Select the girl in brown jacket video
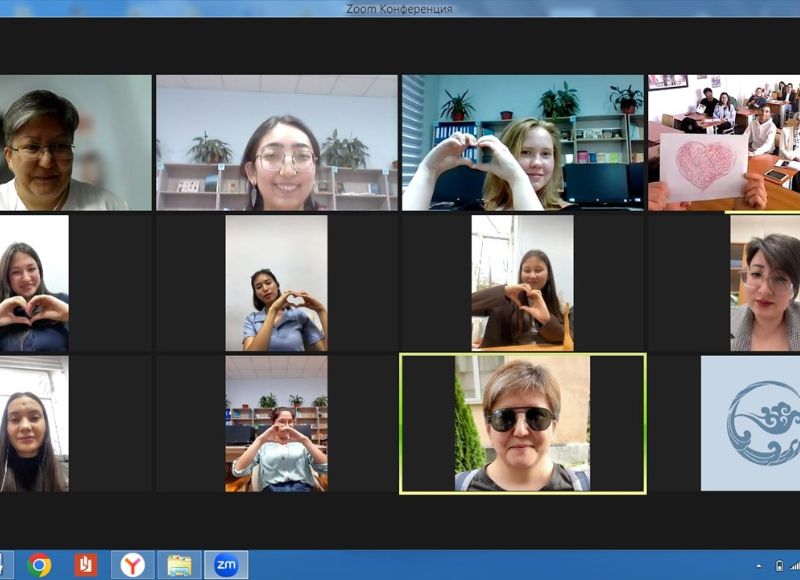This screenshot has width=800, height=580. point(522,283)
